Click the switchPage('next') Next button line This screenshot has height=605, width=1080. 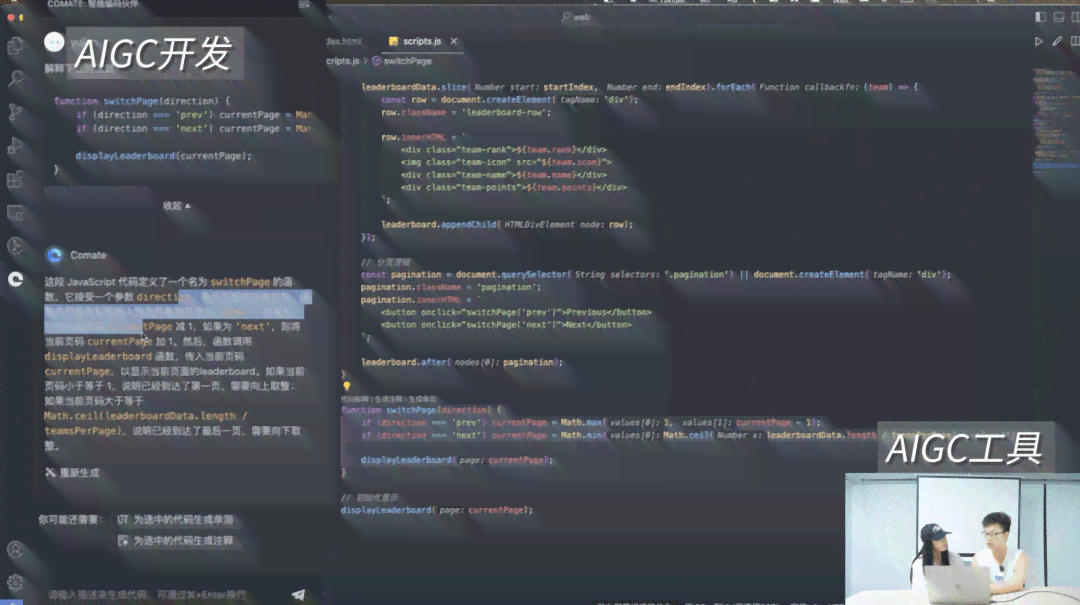point(506,325)
